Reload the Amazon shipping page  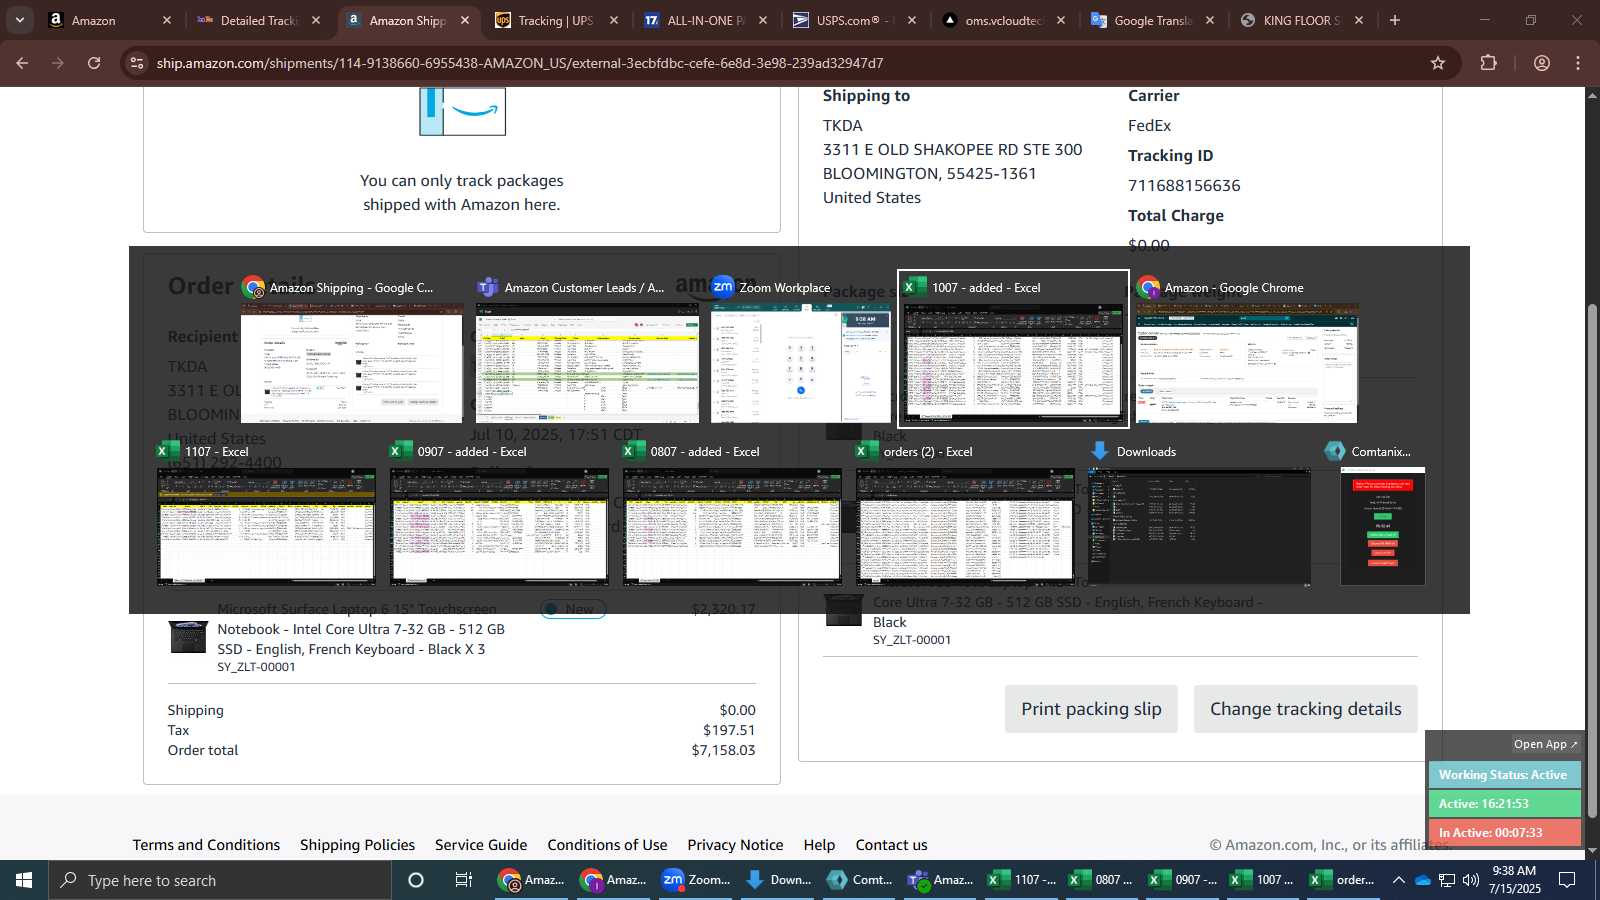94,63
